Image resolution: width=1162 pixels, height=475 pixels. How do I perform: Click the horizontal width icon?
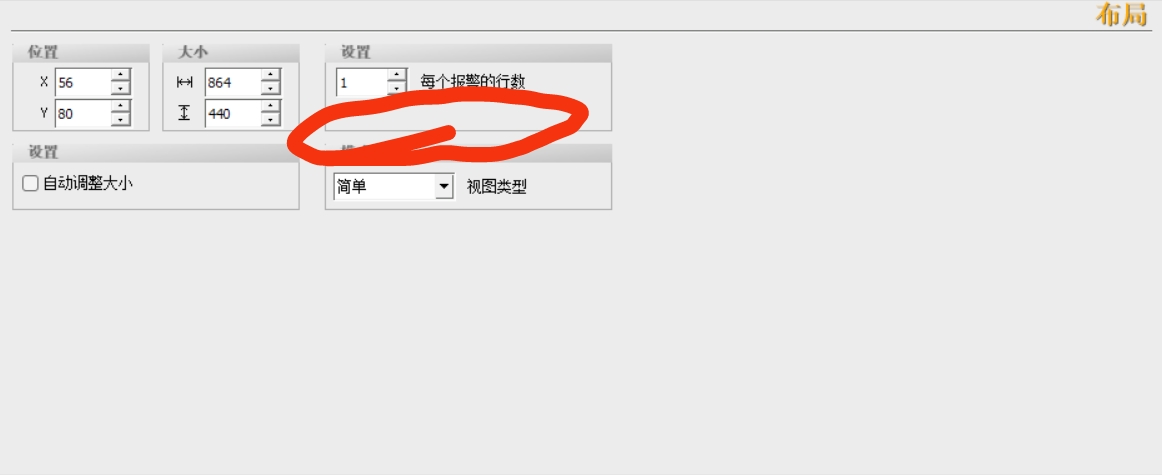[185, 83]
